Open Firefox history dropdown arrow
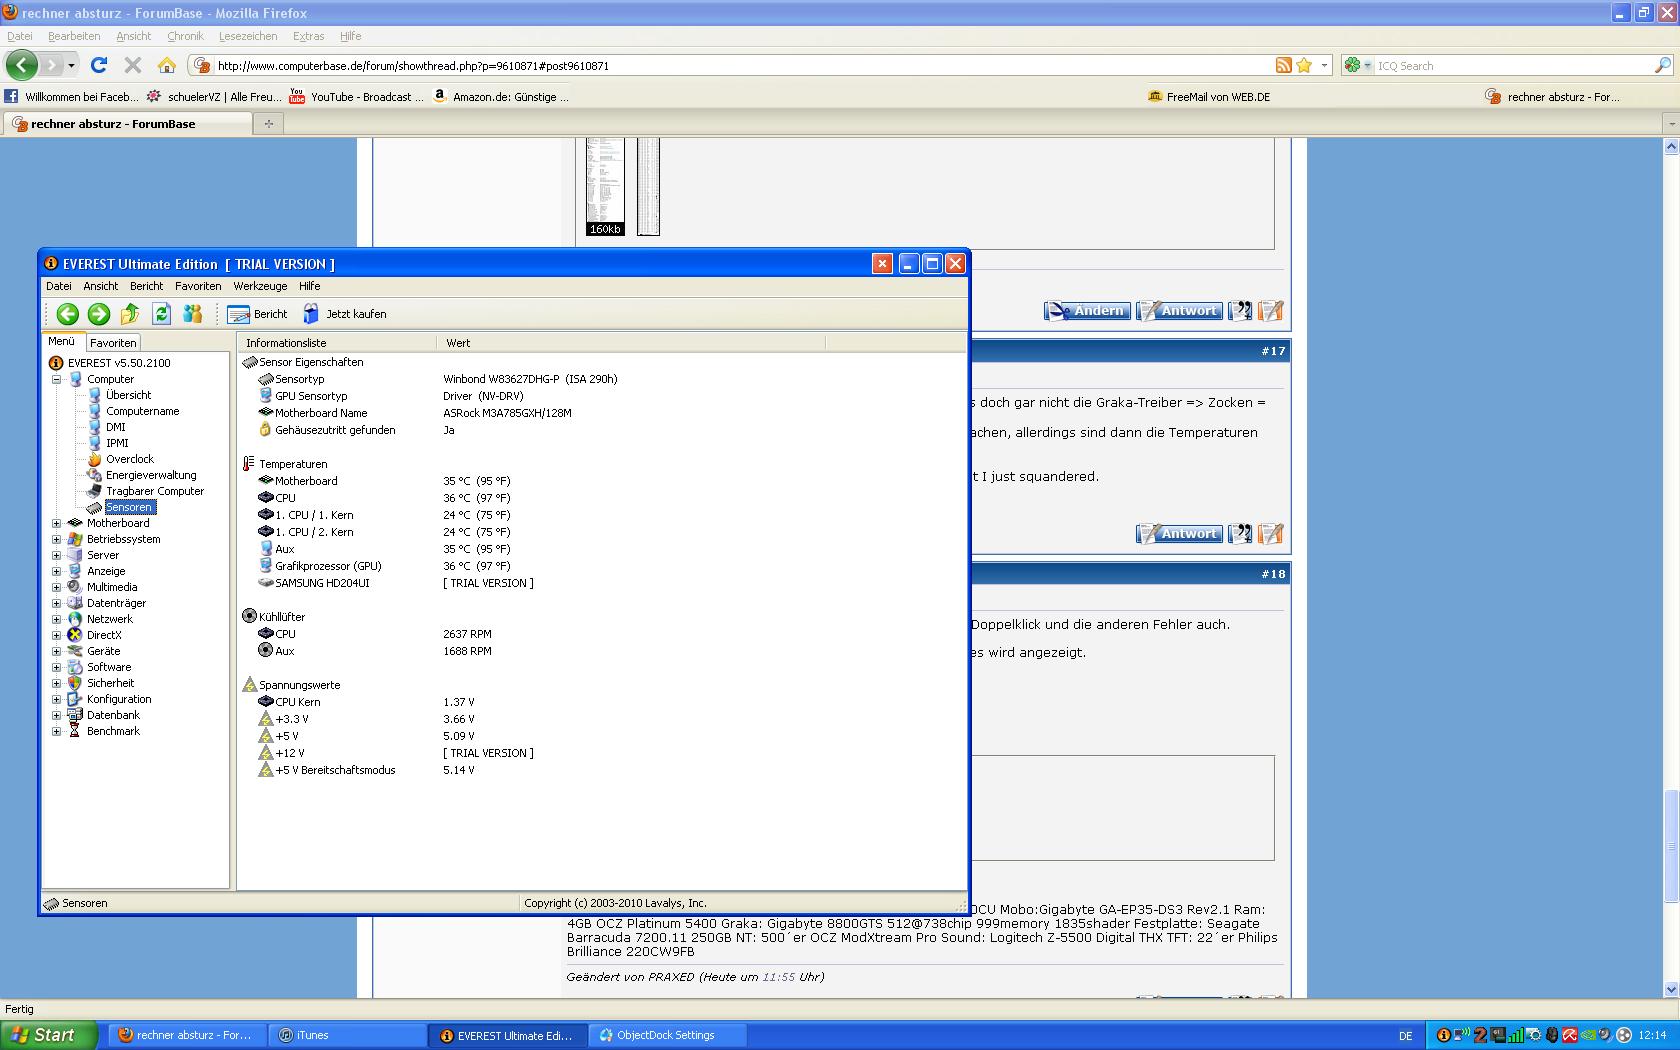This screenshot has height=1050, width=1680. [71, 65]
